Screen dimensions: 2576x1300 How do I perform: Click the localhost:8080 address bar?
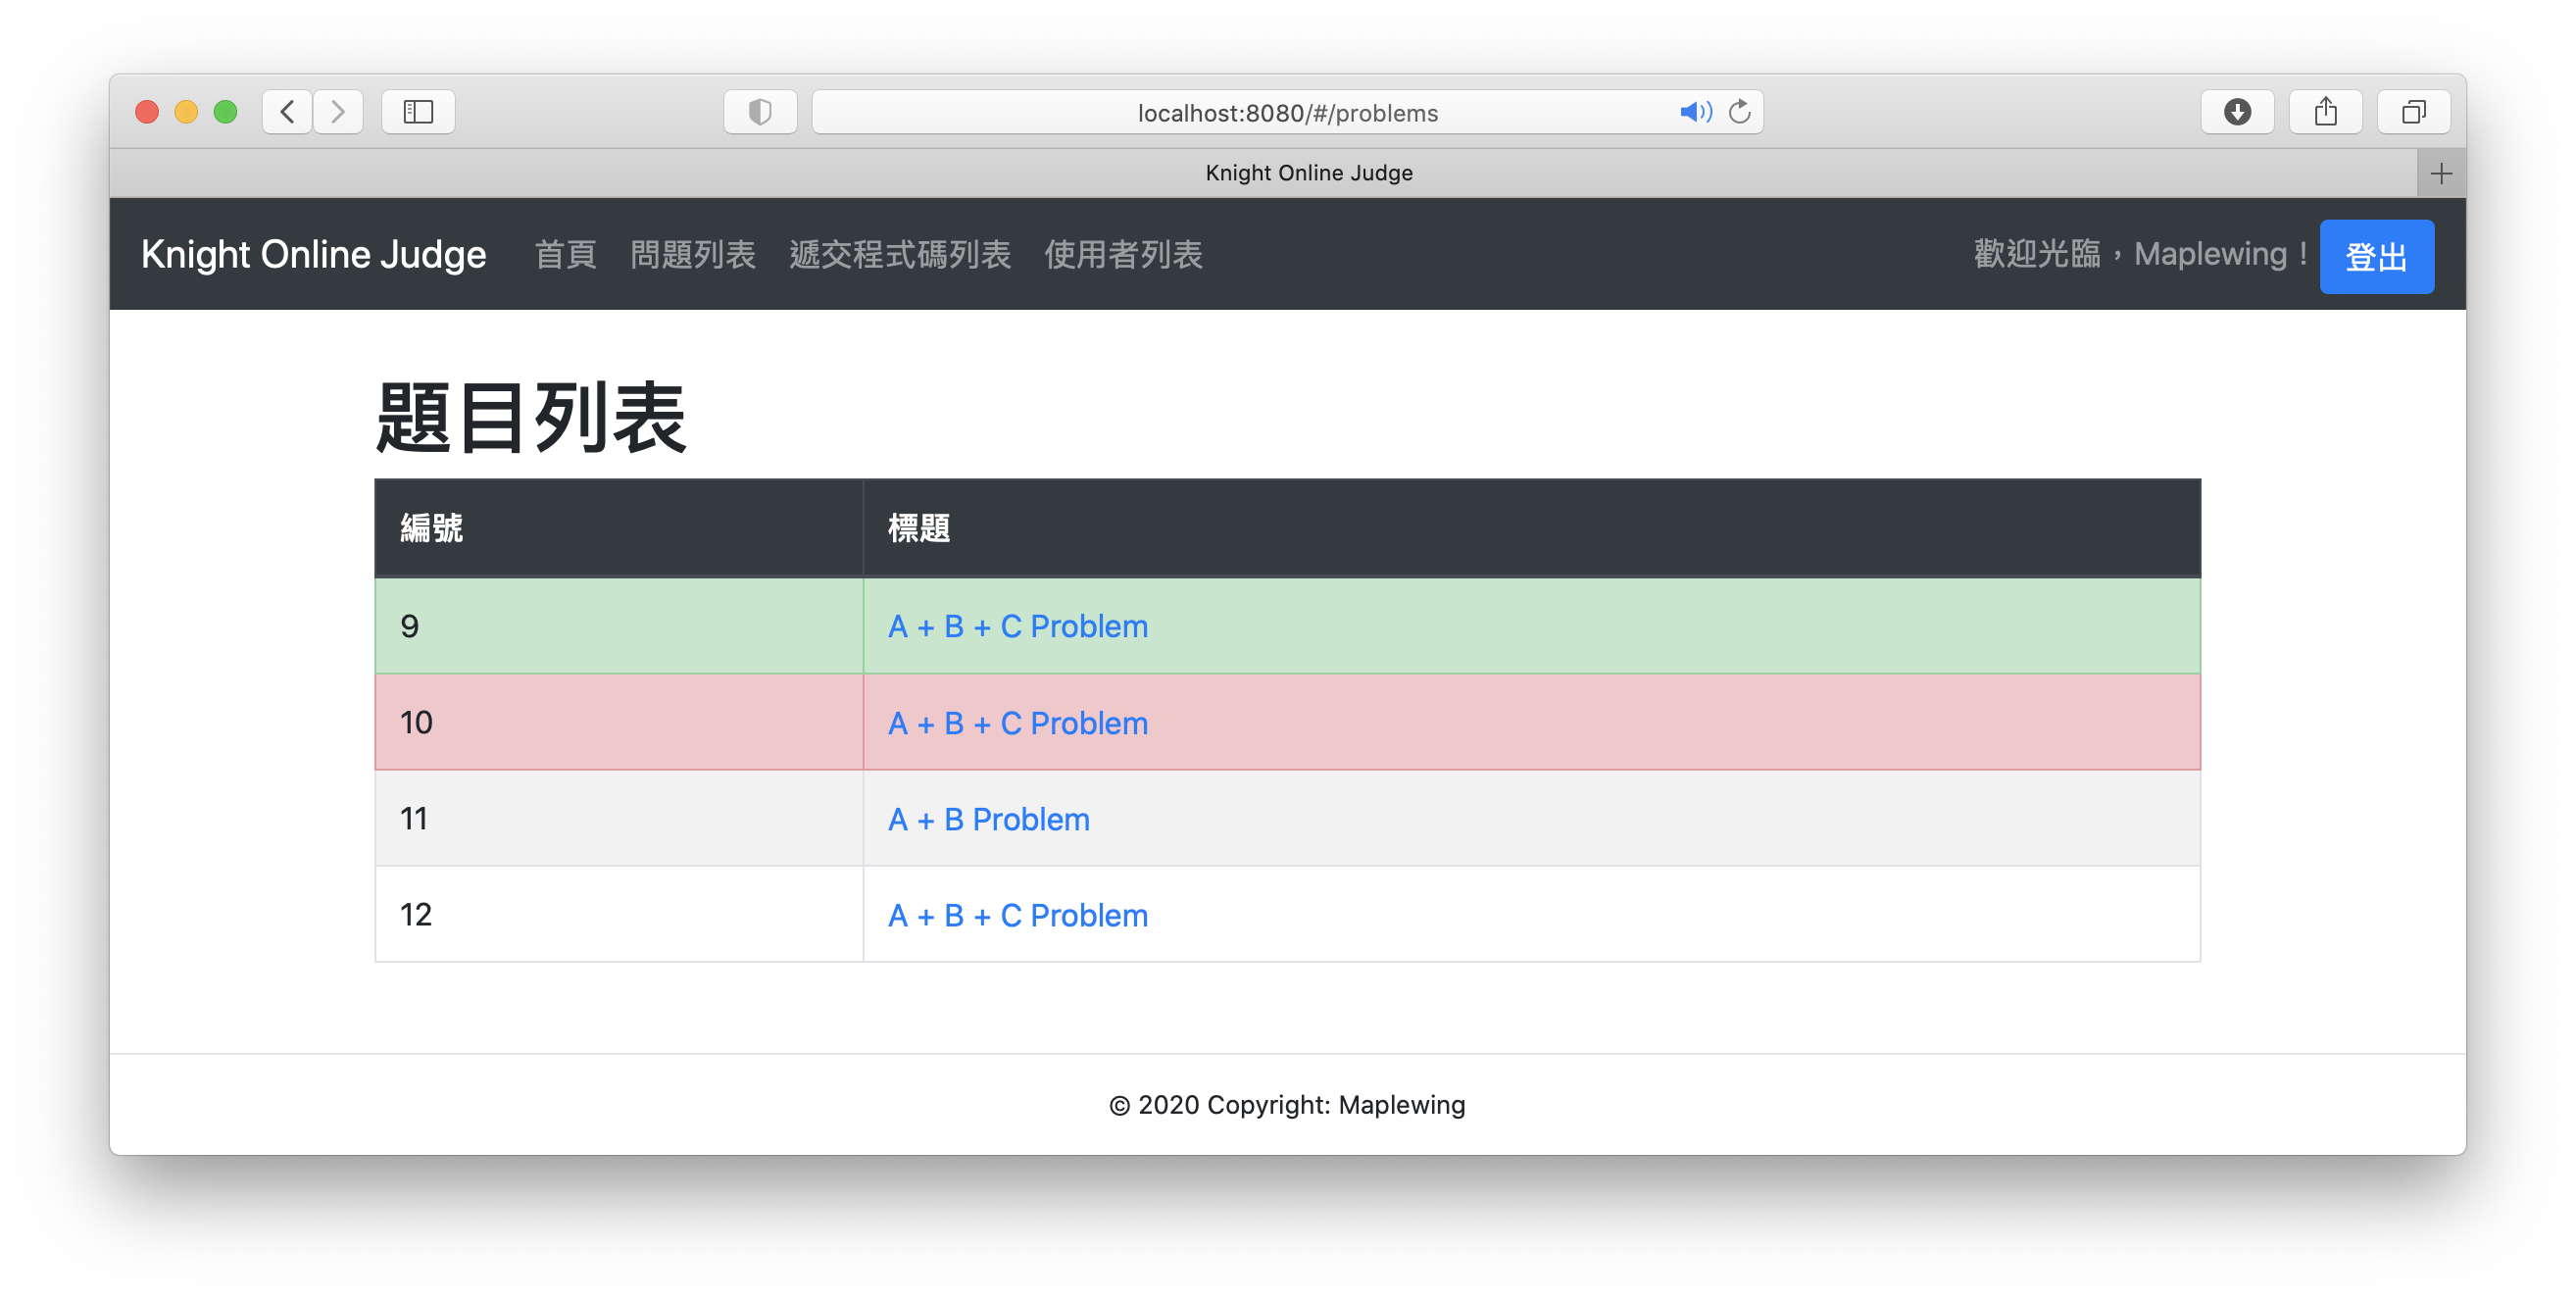pyautogui.click(x=1287, y=112)
